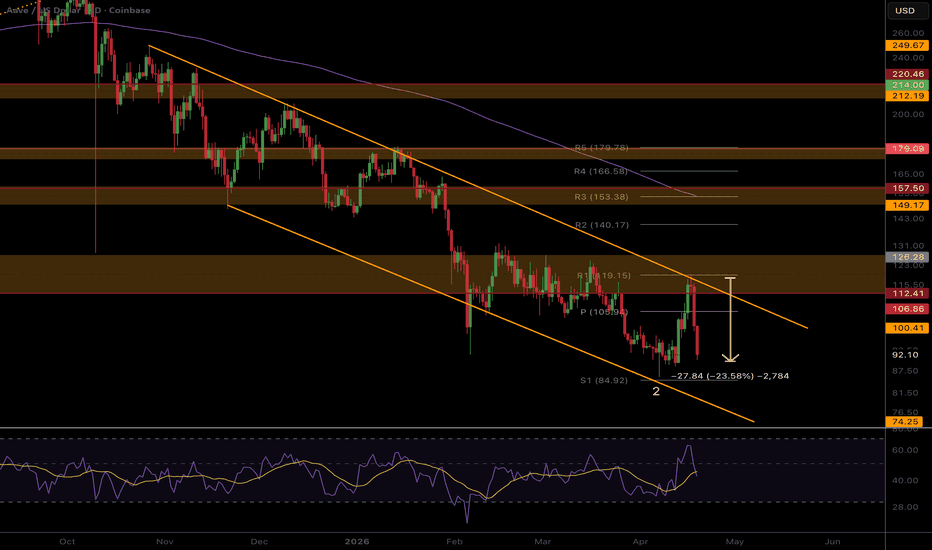Click the 74.25 orange price tag
The width and height of the screenshot is (932, 550).
905,422
